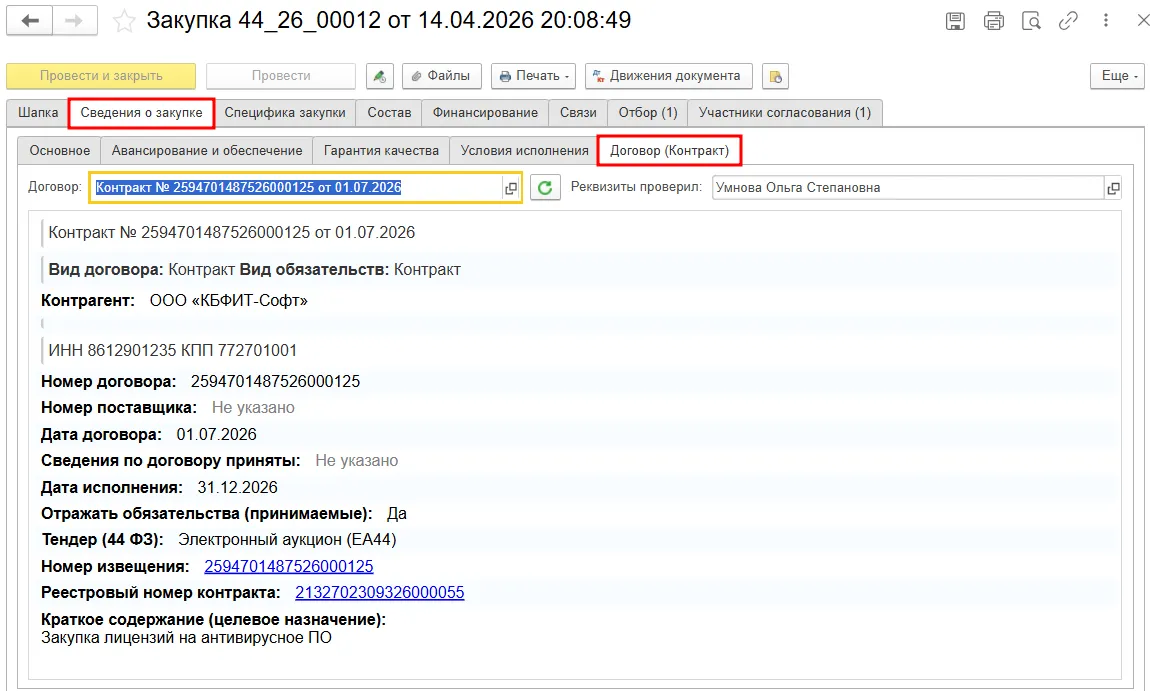Image resolution: width=1150 pixels, height=691 pixels.
Task: Follow the Номер извещения link 2594701487526000125
Action: [289, 566]
